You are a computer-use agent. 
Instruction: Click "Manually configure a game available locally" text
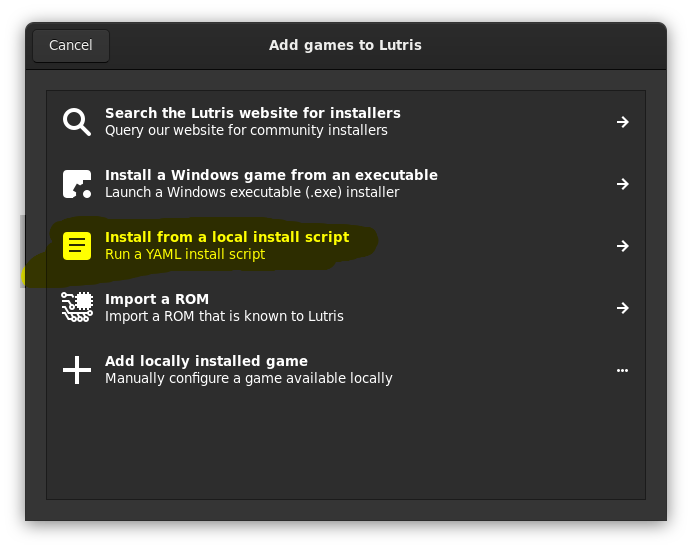[x=248, y=378]
